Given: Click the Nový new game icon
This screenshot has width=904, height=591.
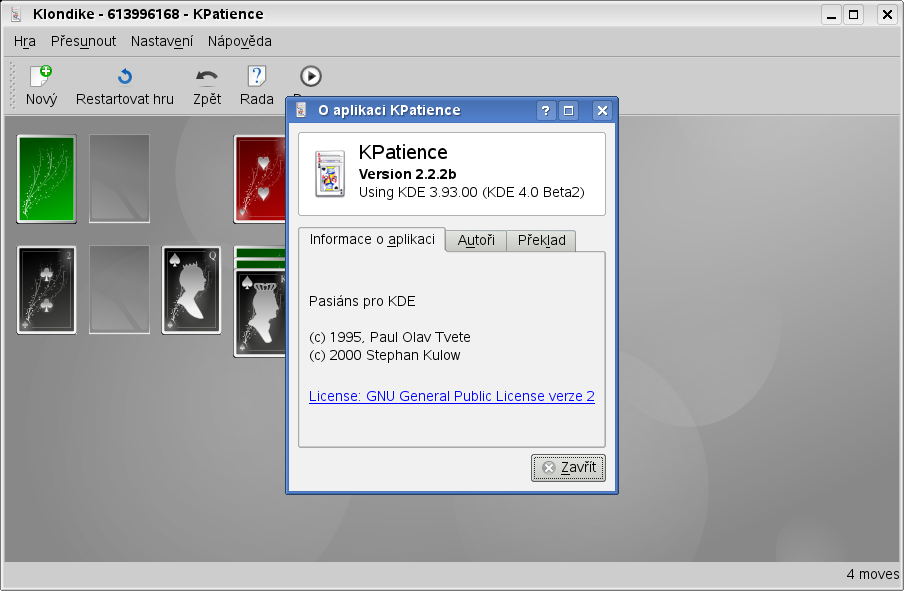Looking at the screenshot, I should click(x=42, y=76).
